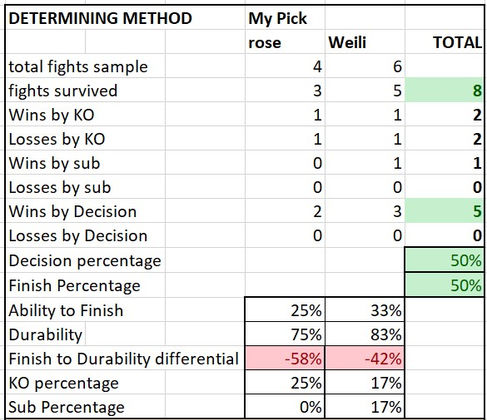
Task: Click rose's Ability to Finish 25% cell
Action: 285,310
